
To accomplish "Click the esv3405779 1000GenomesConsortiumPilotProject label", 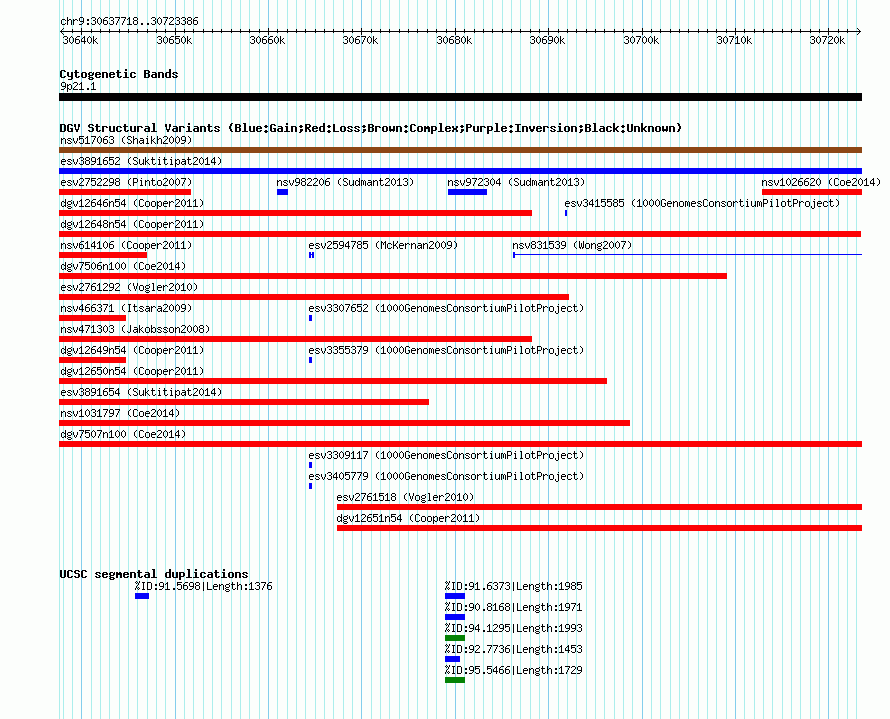I will point(446,476).
